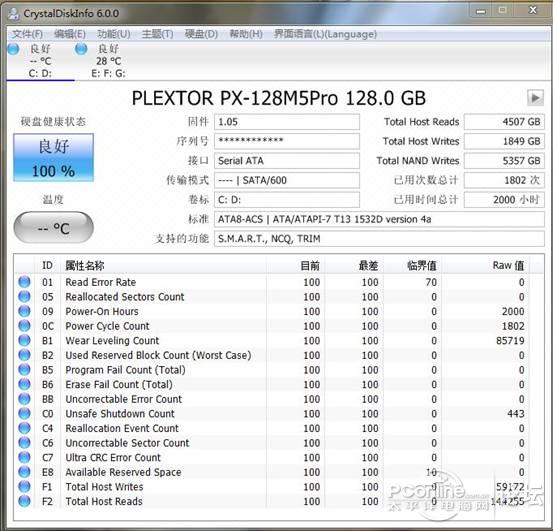This screenshot has width=553, height=531.
Task: Click the S.M.A.R.T., NCQ, TRIM features field
Action: pyautogui.click(x=379, y=239)
